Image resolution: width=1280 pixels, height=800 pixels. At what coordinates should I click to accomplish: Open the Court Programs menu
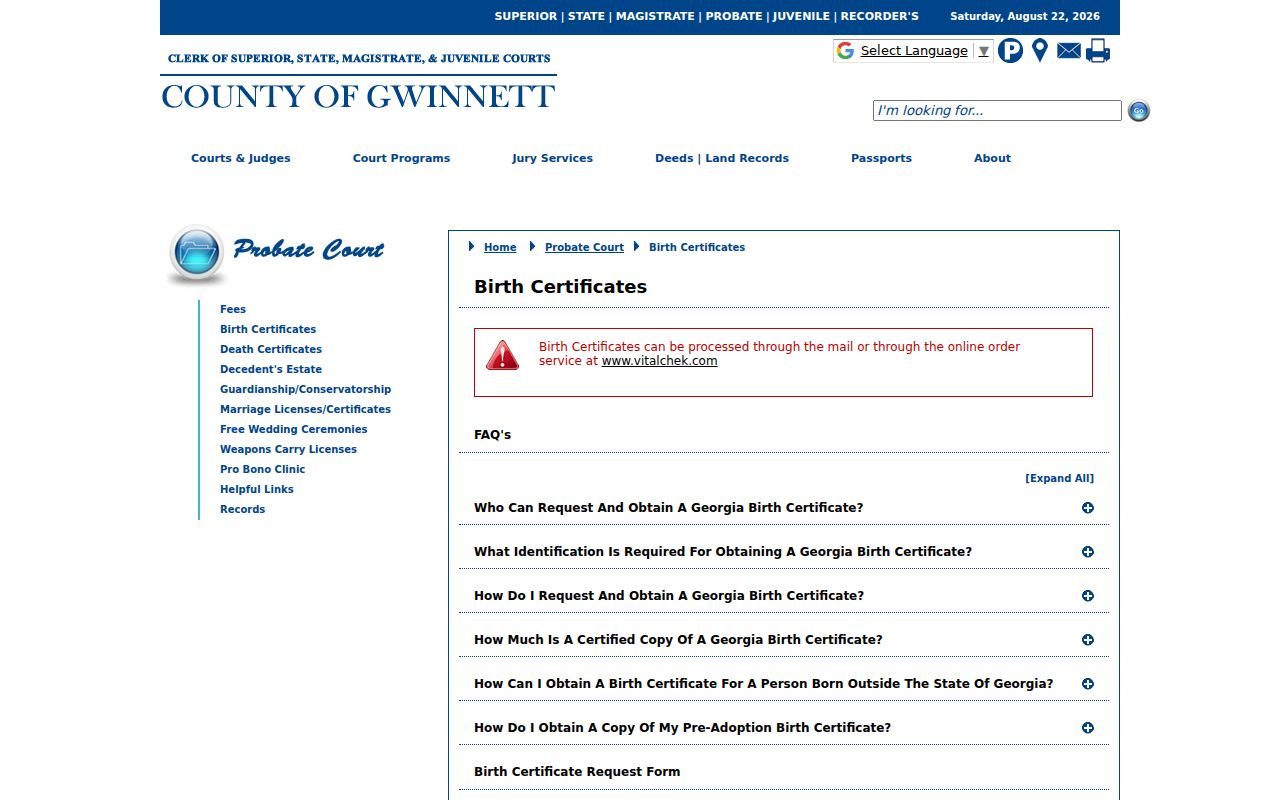(401, 158)
